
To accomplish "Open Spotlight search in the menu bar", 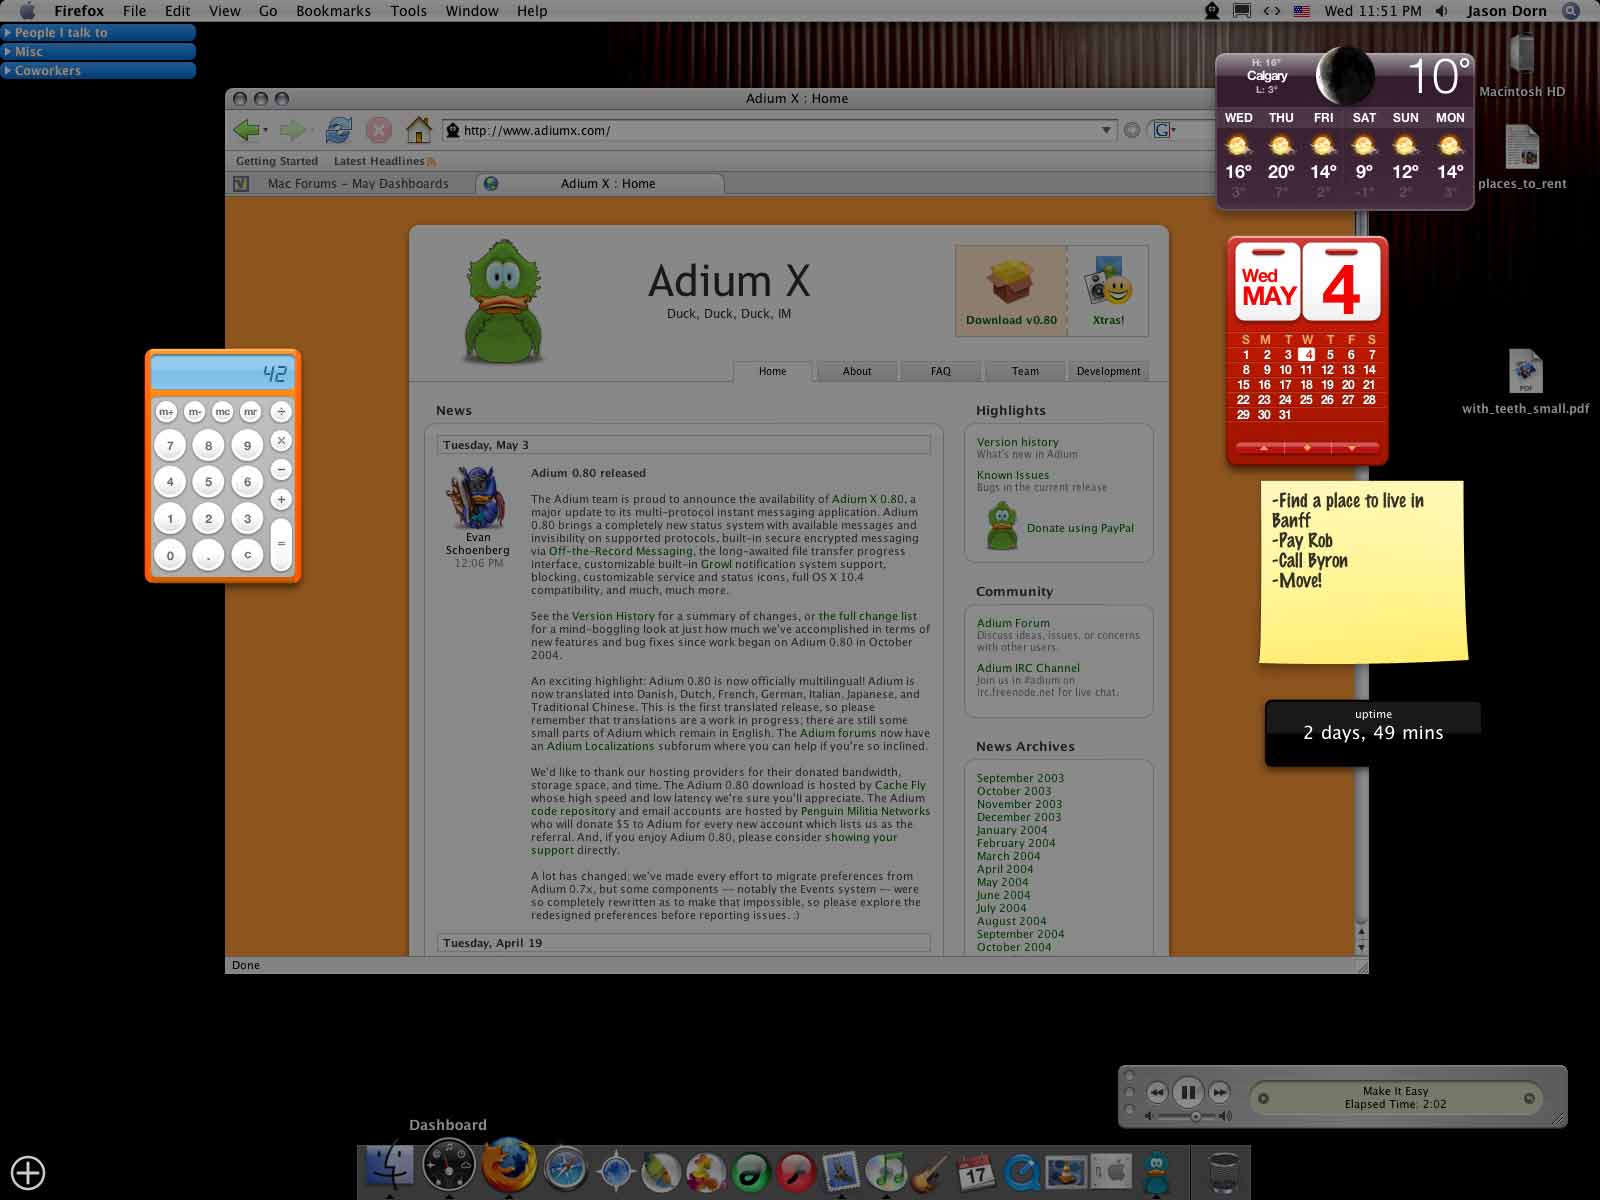I will point(1572,11).
